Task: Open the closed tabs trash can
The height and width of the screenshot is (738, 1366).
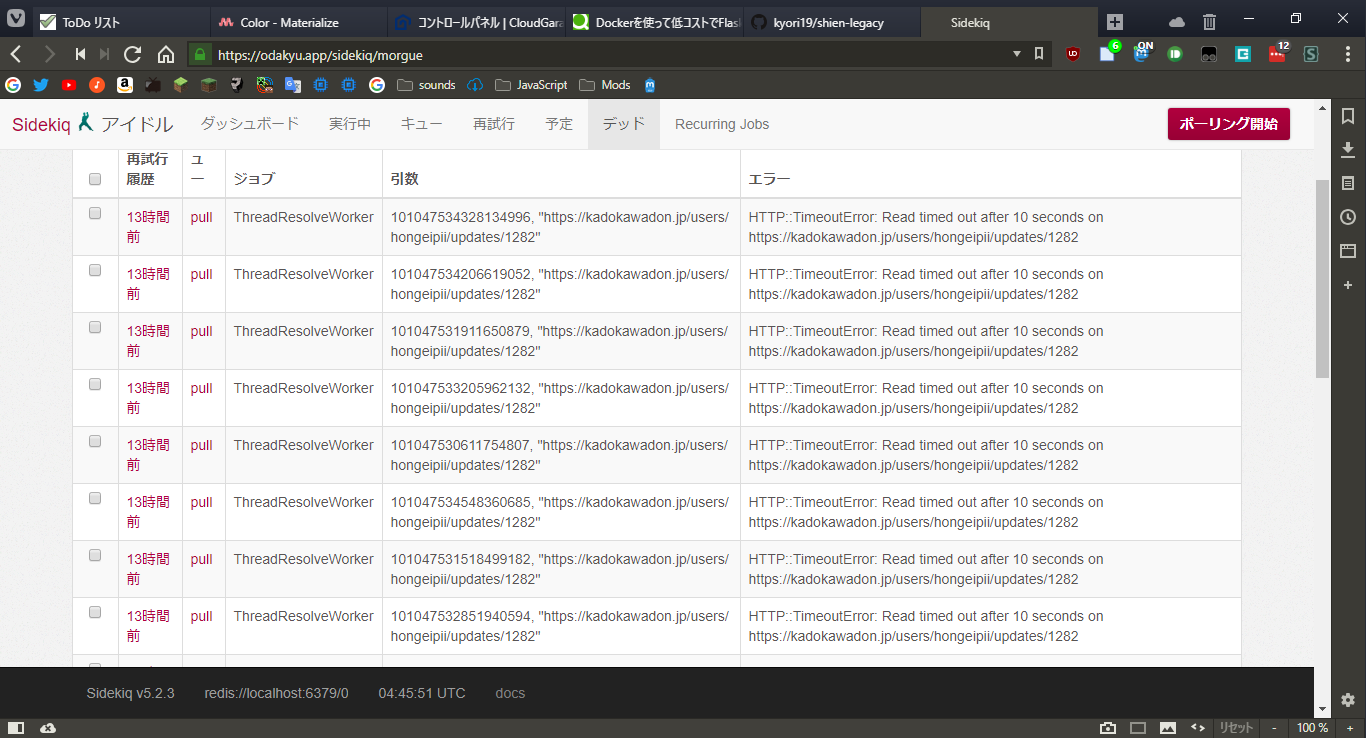Action: pyautogui.click(x=1209, y=21)
